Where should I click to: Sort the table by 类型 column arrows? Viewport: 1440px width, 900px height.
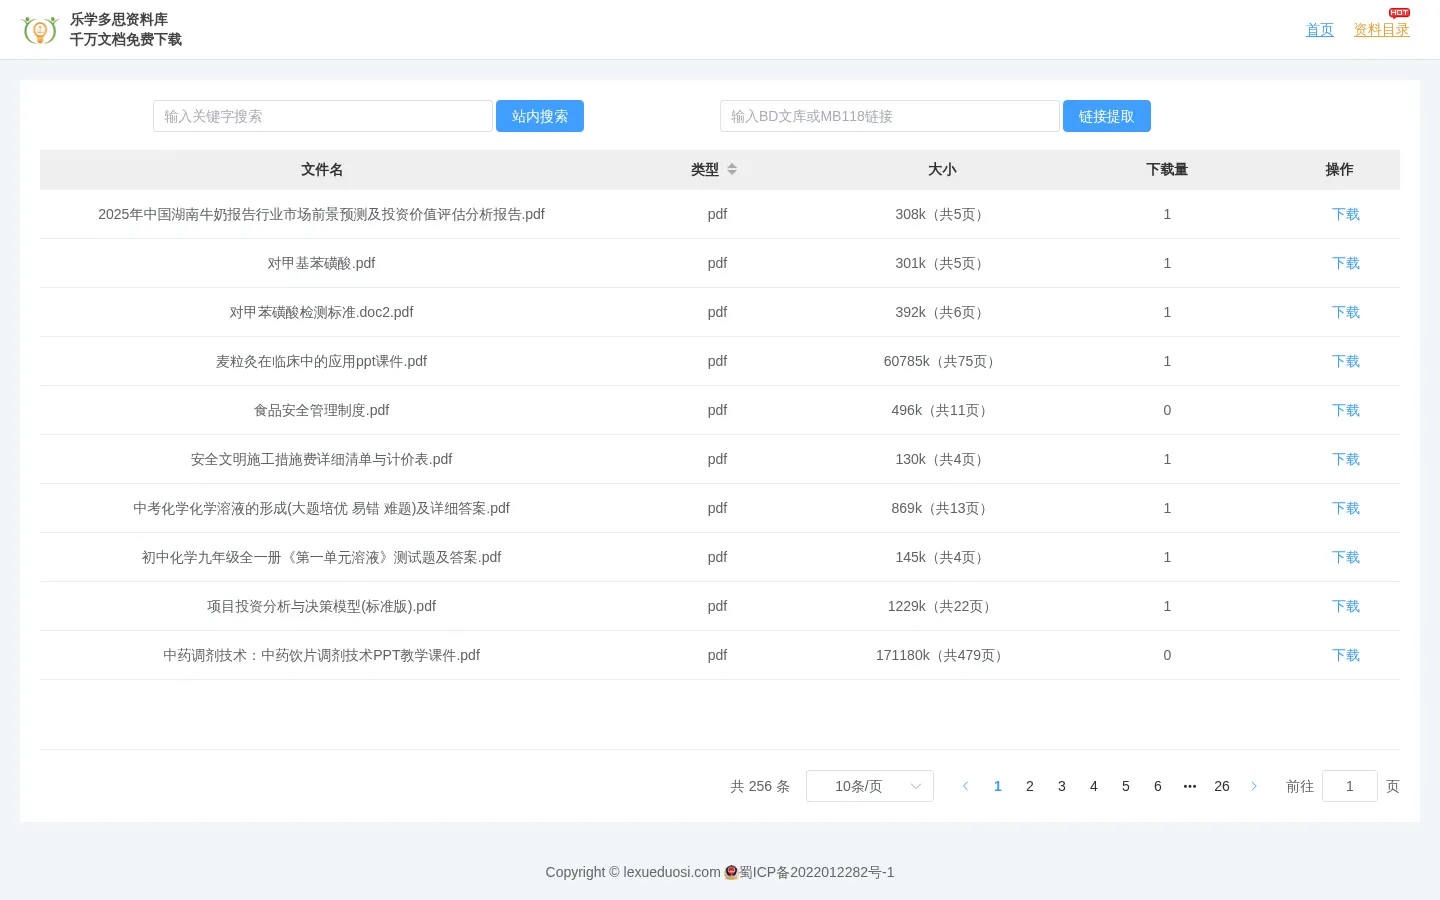(x=732, y=170)
